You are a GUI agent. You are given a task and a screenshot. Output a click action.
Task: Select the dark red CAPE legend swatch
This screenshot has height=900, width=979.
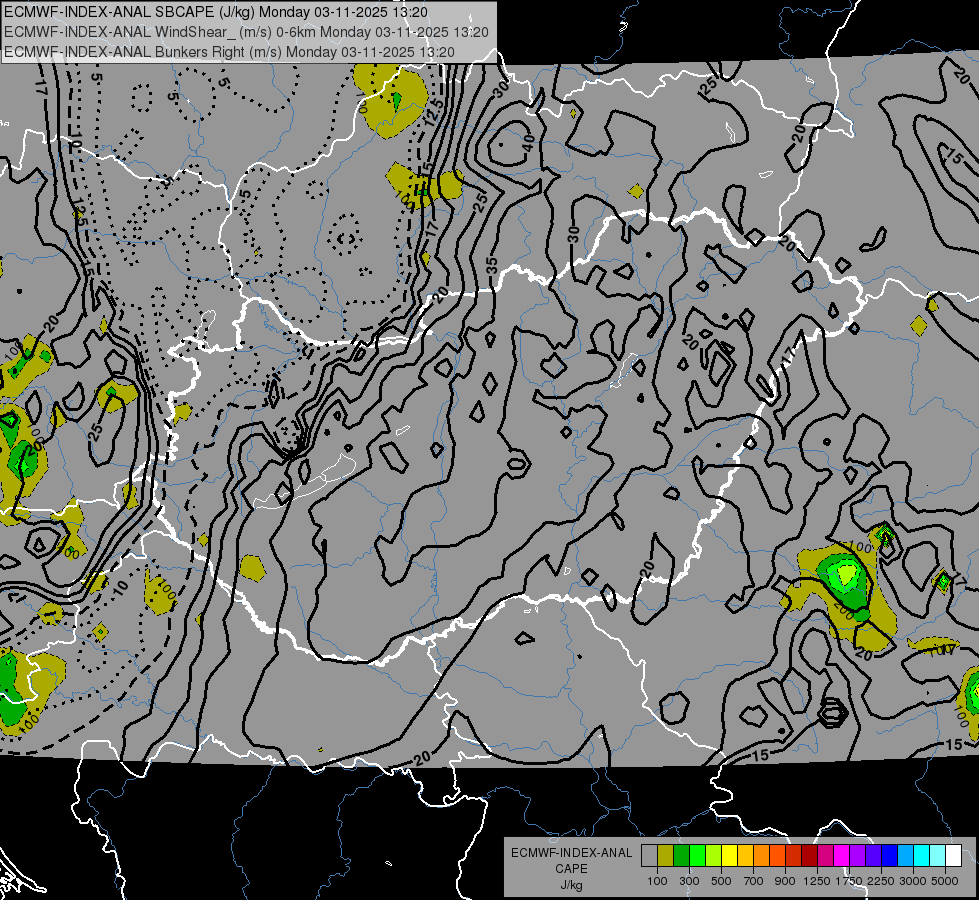(x=809, y=855)
